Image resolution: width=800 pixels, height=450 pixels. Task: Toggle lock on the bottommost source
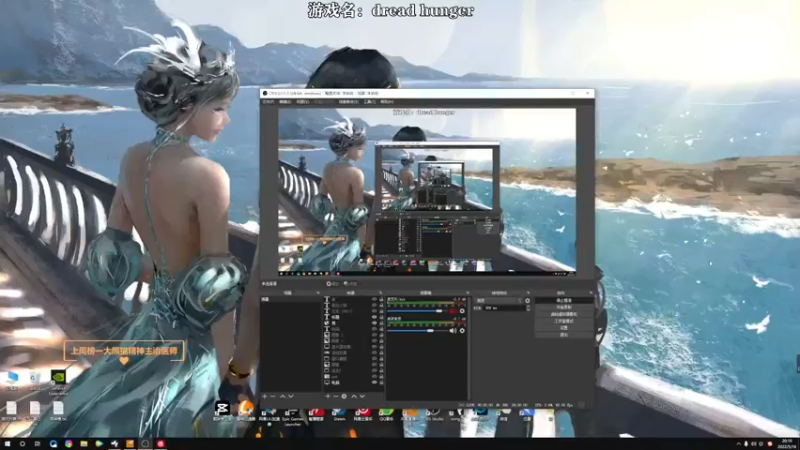(382, 383)
